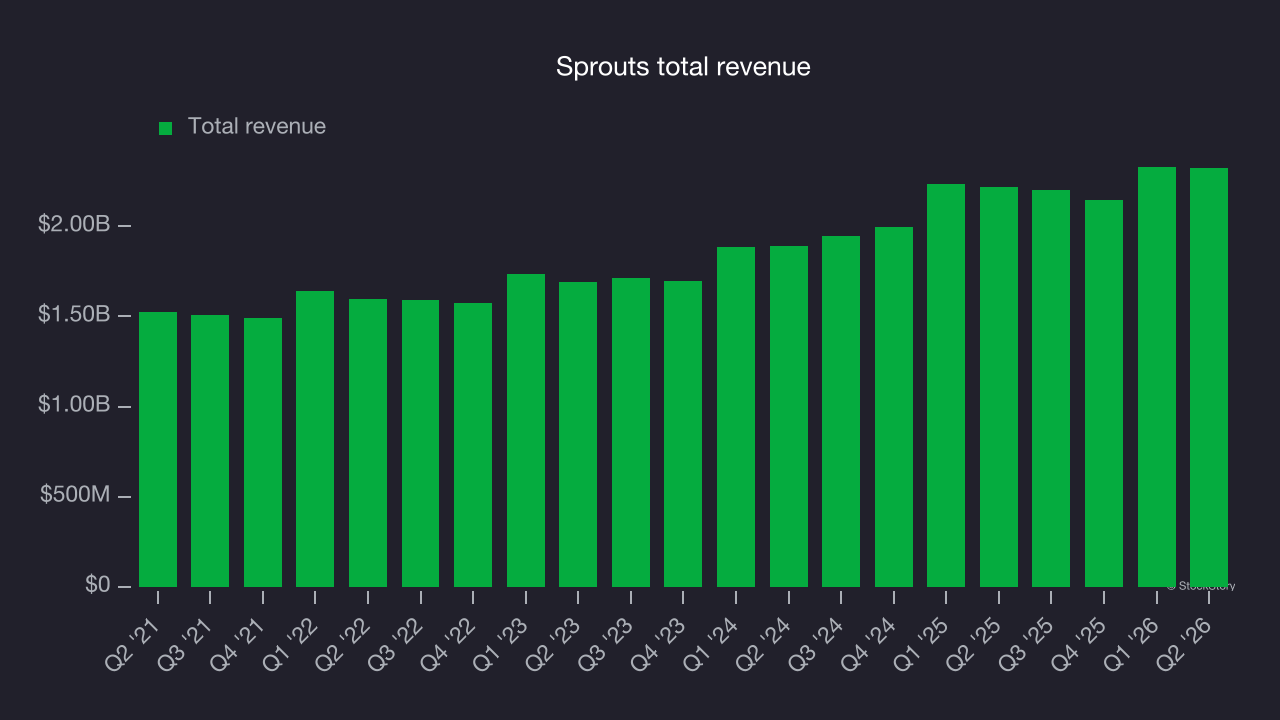Click the revenue bar for Q4 '23

coord(683,434)
